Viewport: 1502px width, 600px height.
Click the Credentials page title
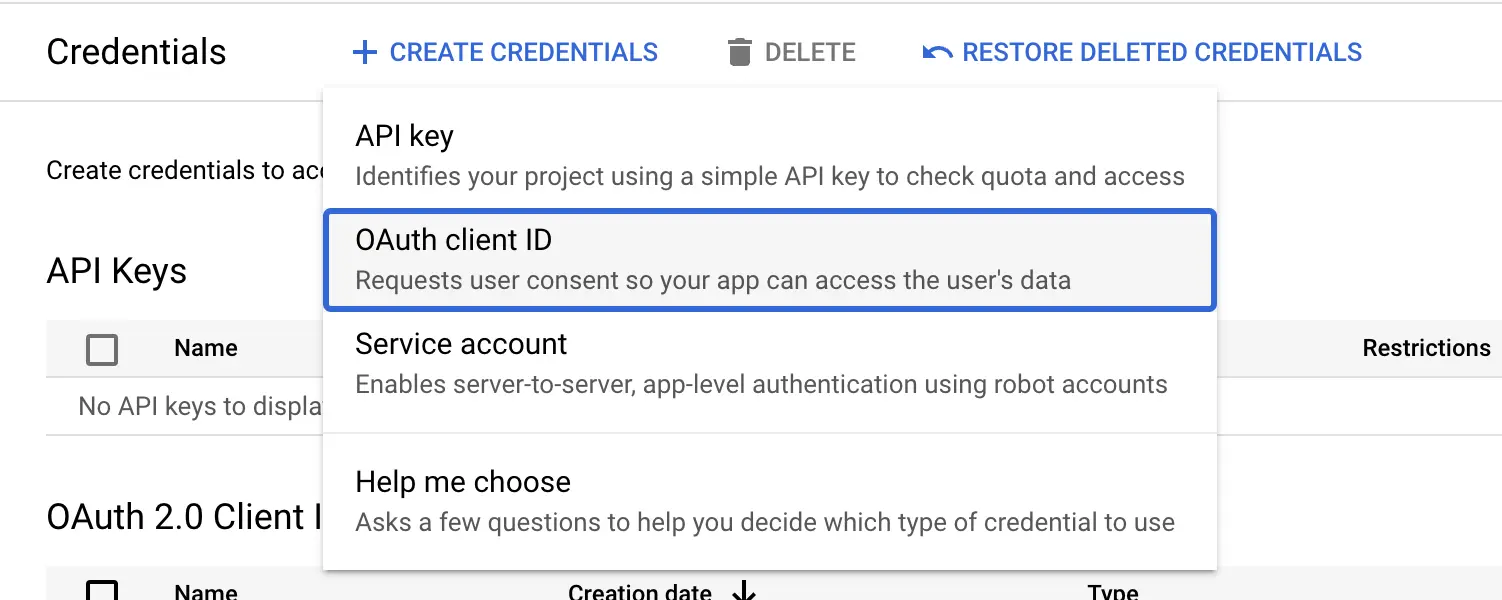point(135,52)
